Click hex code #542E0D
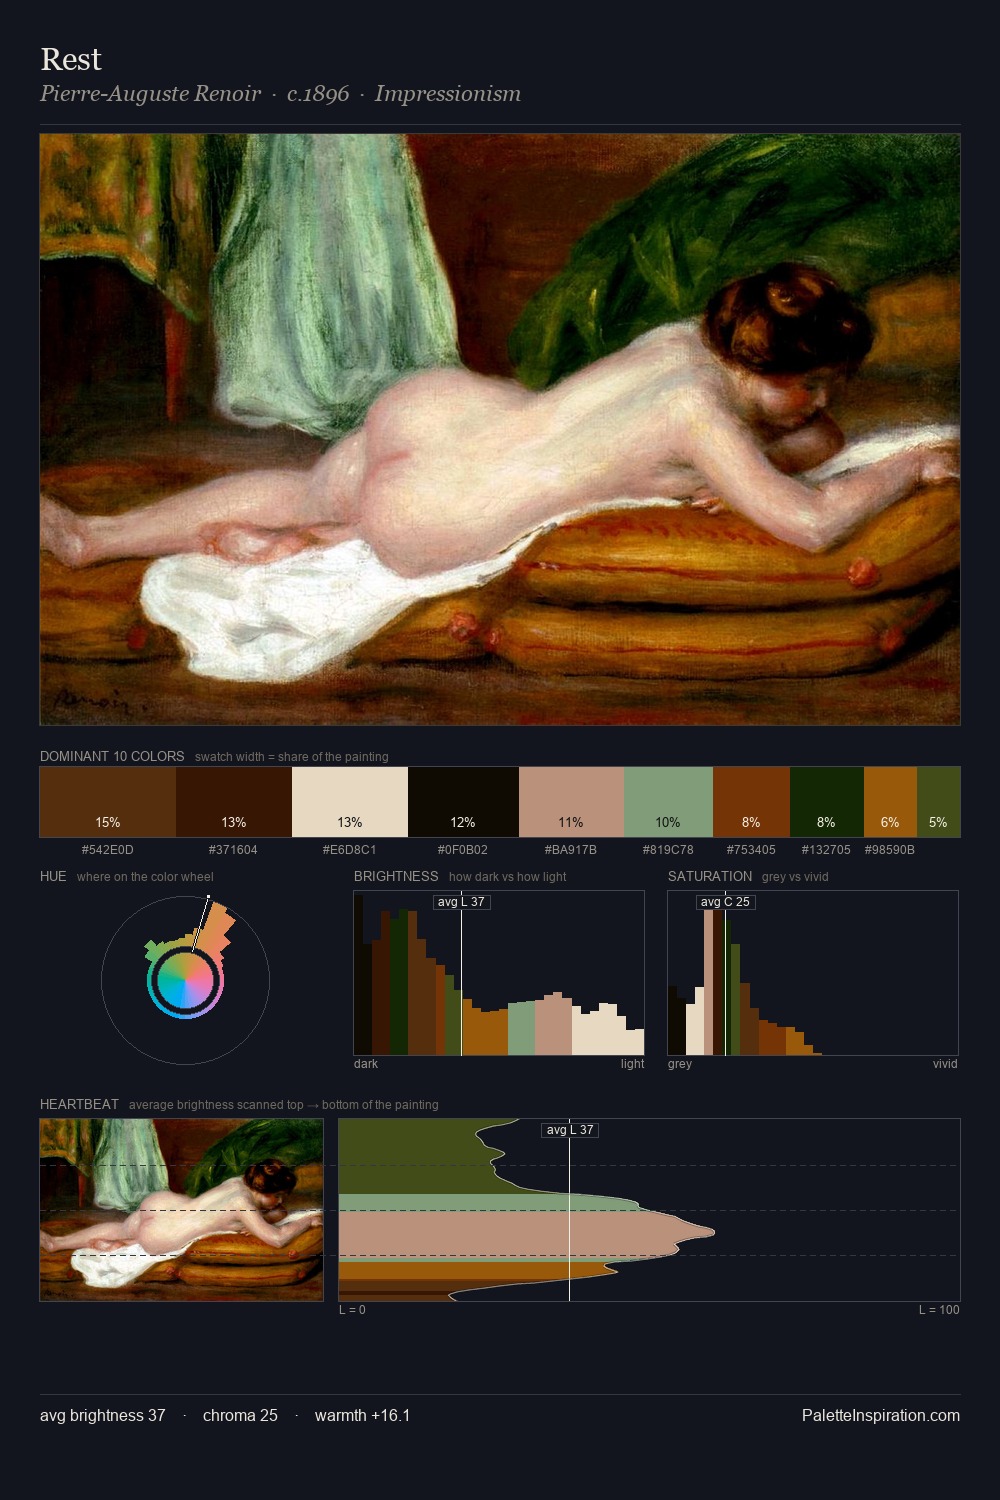1000x1500 pixels. tap(108, 850)
